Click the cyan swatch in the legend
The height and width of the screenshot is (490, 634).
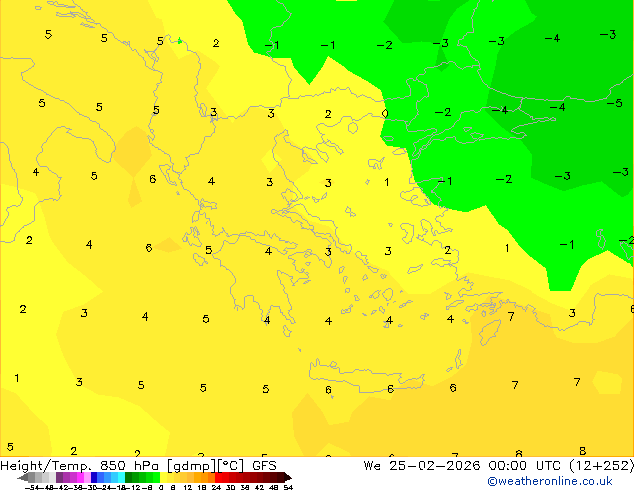click(x=121, y=478)
